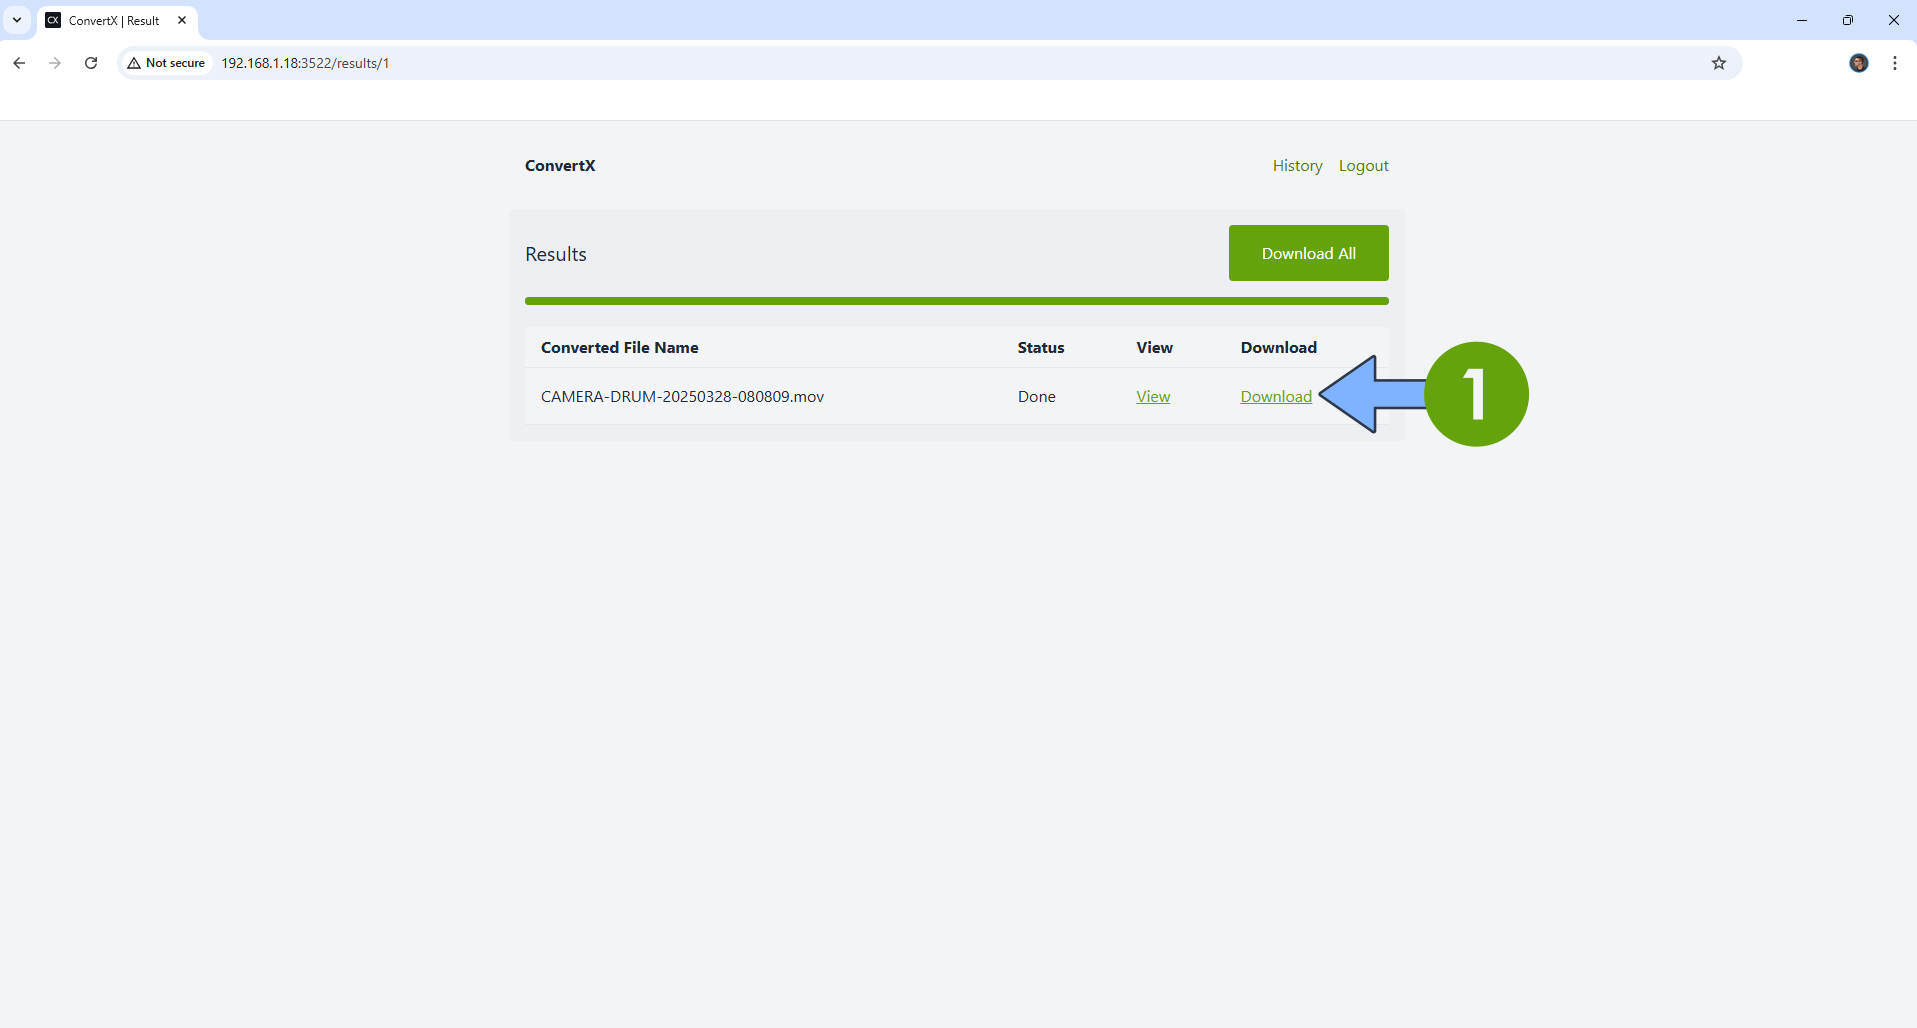Image resolution: width=1917 pixels, height=1028 pixels.
Task: Open the History page link
Action: pos(1297,166)
